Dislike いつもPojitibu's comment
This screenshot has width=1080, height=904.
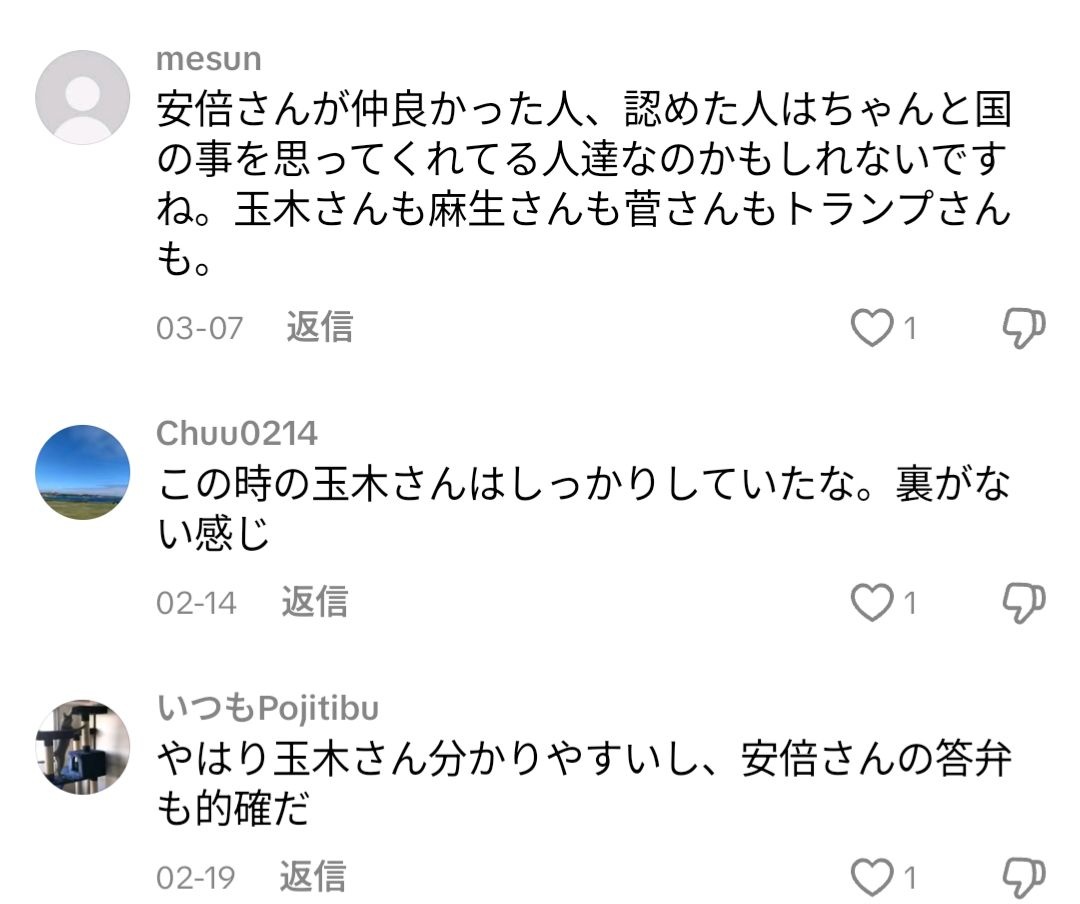tap(1023, 877)
